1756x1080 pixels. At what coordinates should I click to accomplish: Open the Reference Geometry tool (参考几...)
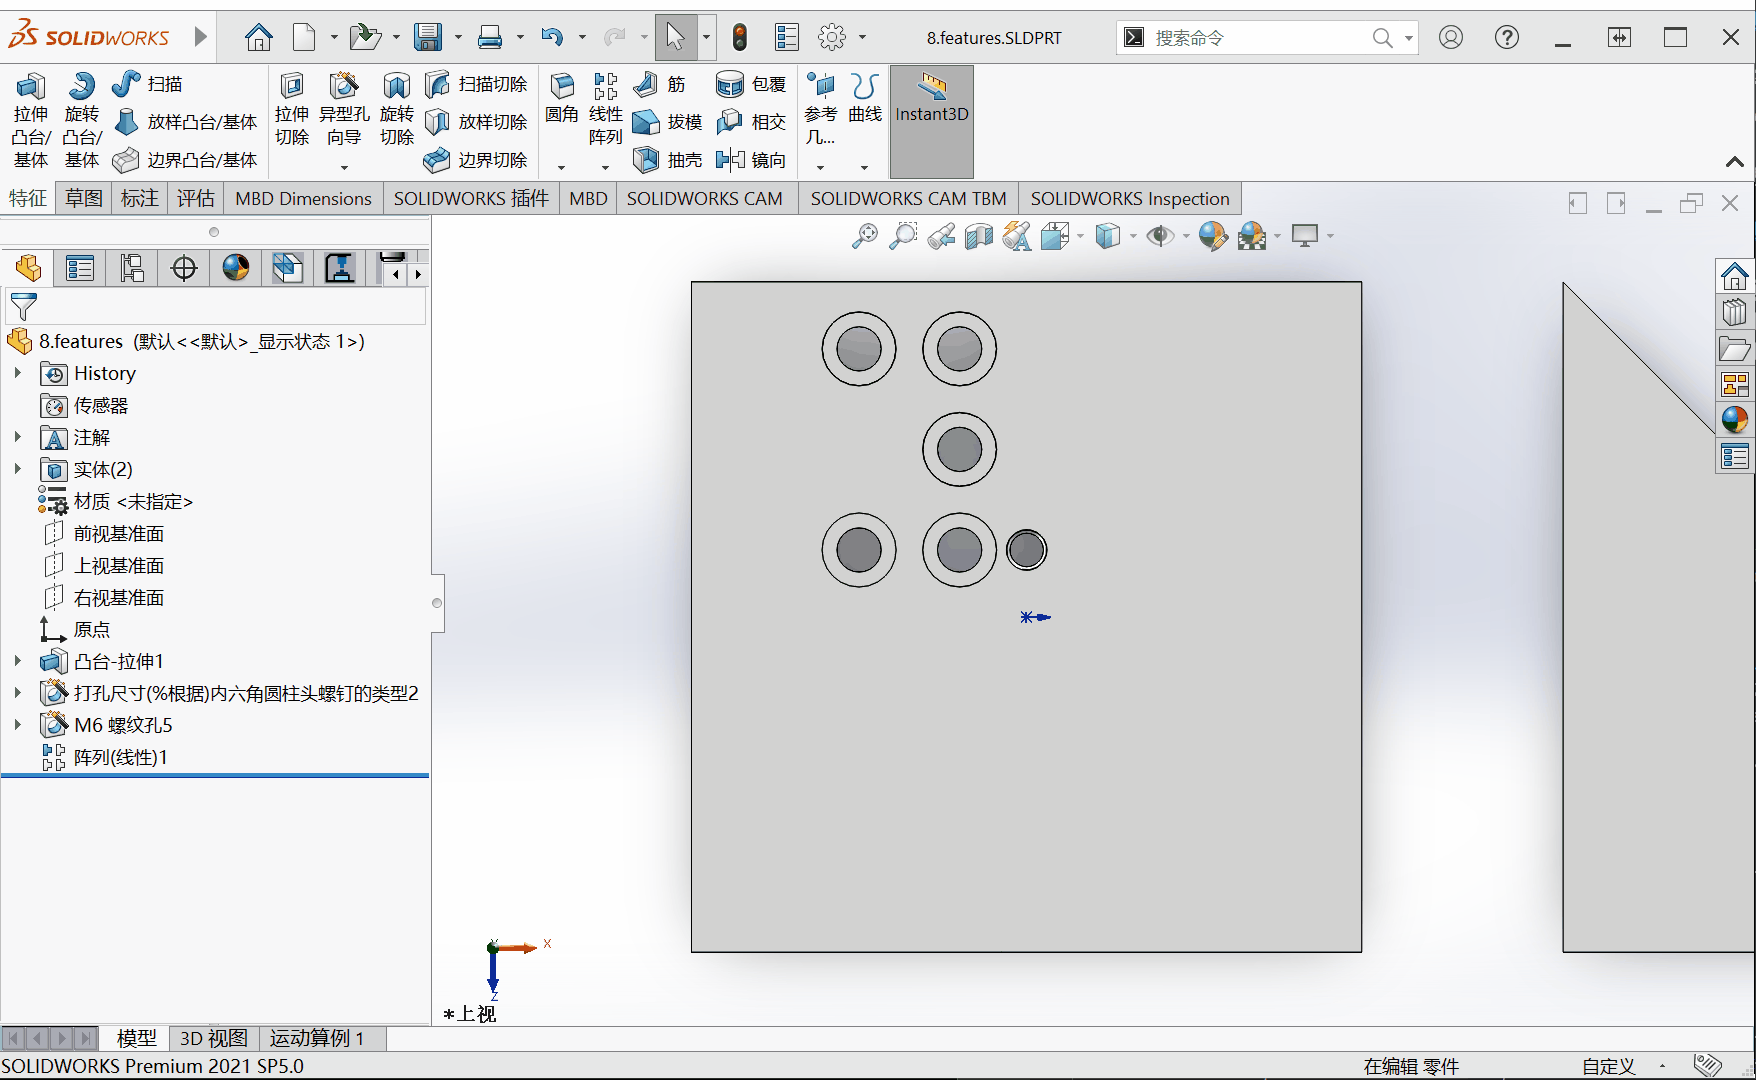click(x=821, y=110)
